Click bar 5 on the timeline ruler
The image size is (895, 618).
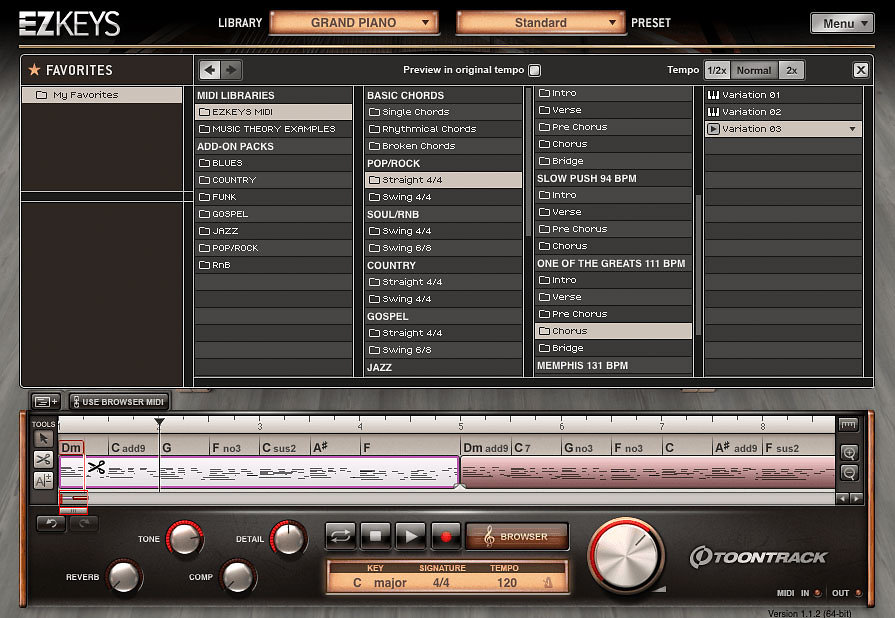click(461, 426)
